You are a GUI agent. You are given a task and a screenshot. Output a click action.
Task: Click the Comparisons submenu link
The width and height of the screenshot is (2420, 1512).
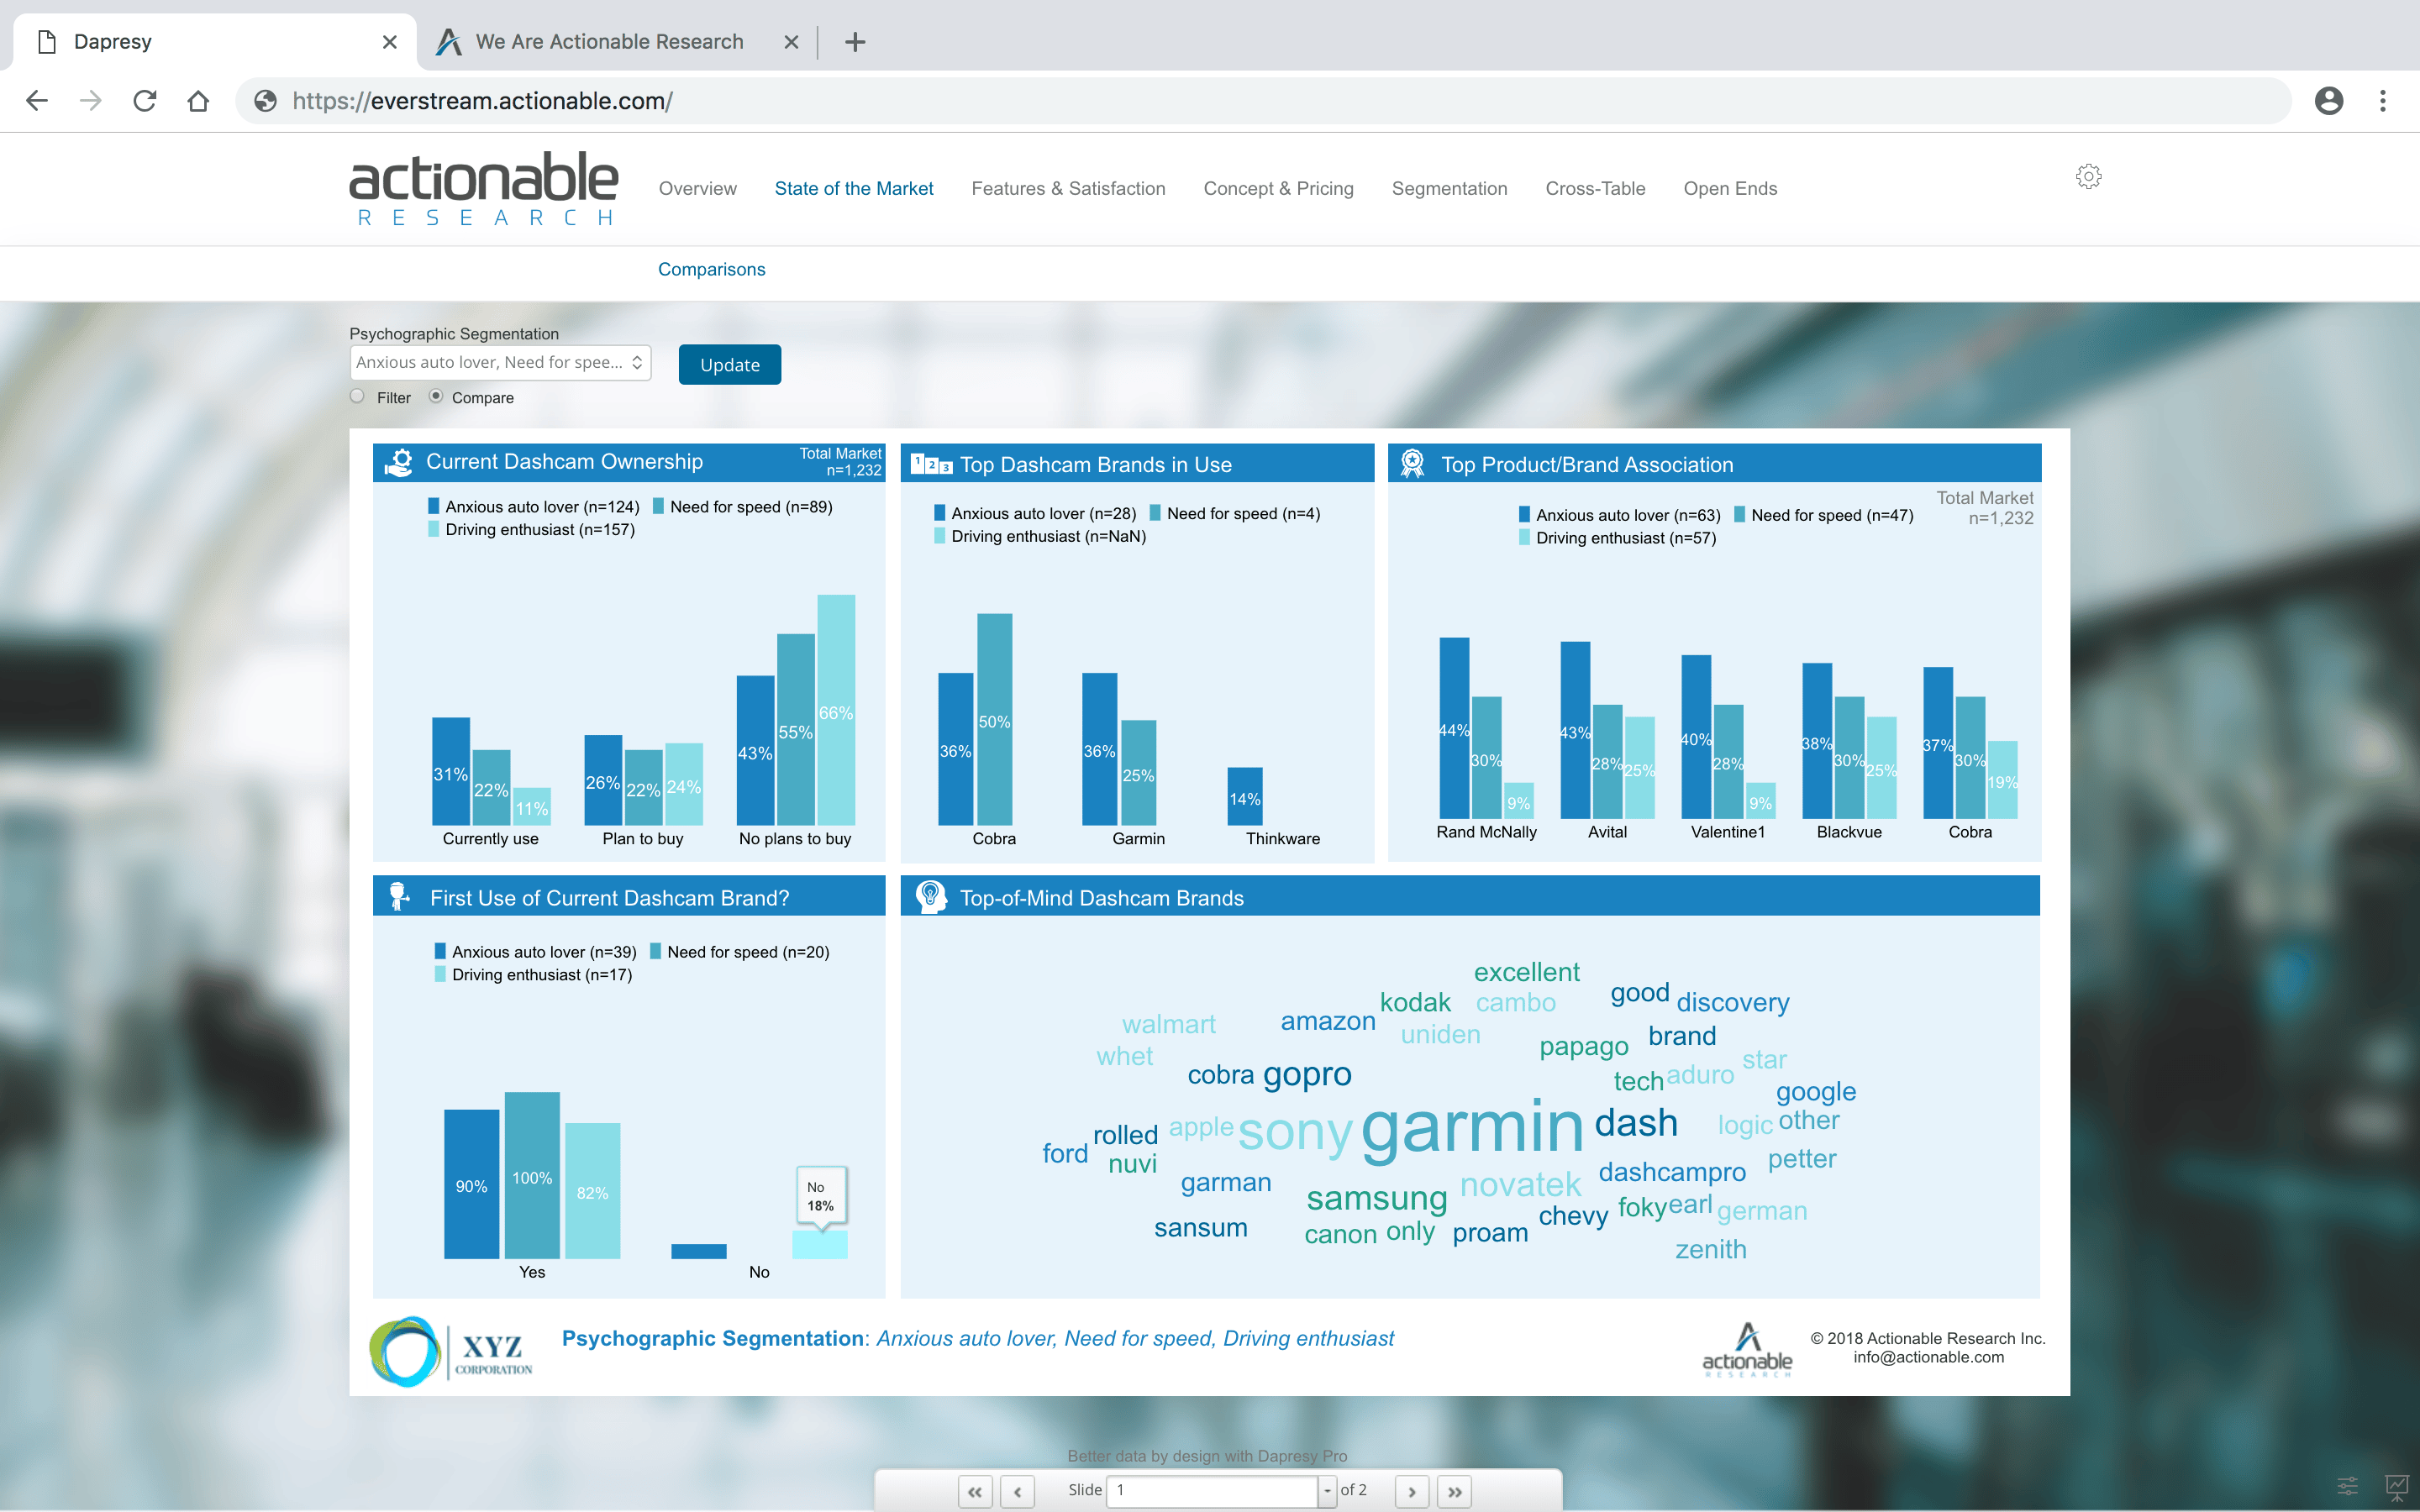coord(711,269)
